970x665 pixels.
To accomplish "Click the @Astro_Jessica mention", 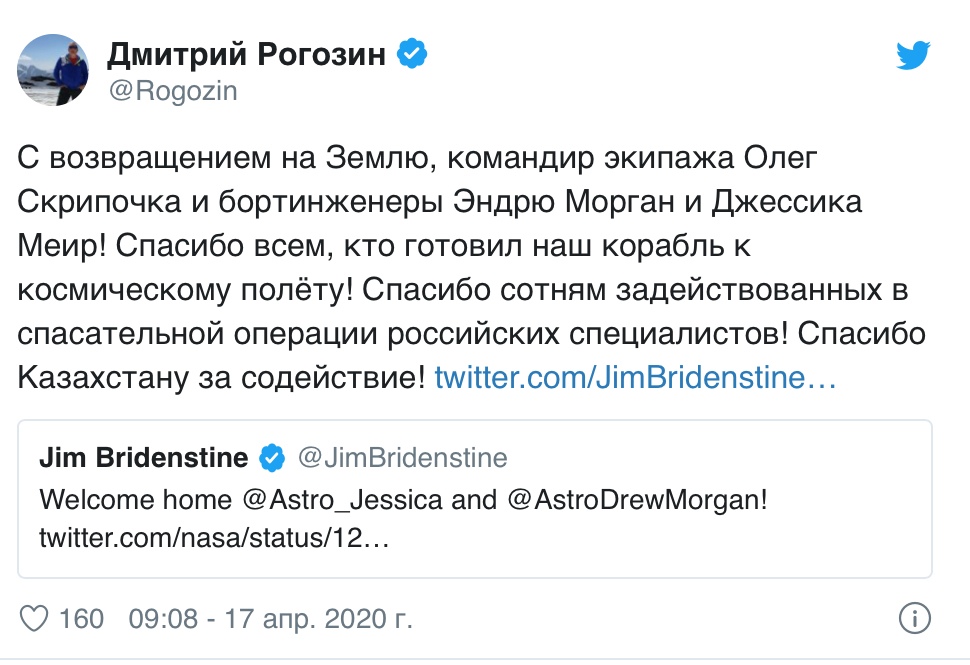I will tap(343, 500).
